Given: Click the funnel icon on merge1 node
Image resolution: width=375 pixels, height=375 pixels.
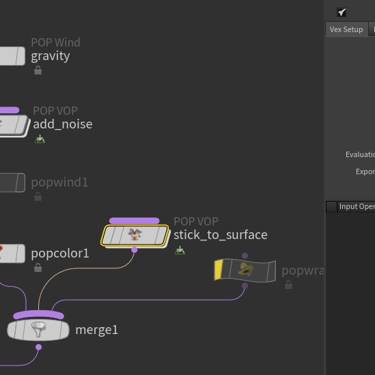Looking at the screenshot, I should pos(39,330).
